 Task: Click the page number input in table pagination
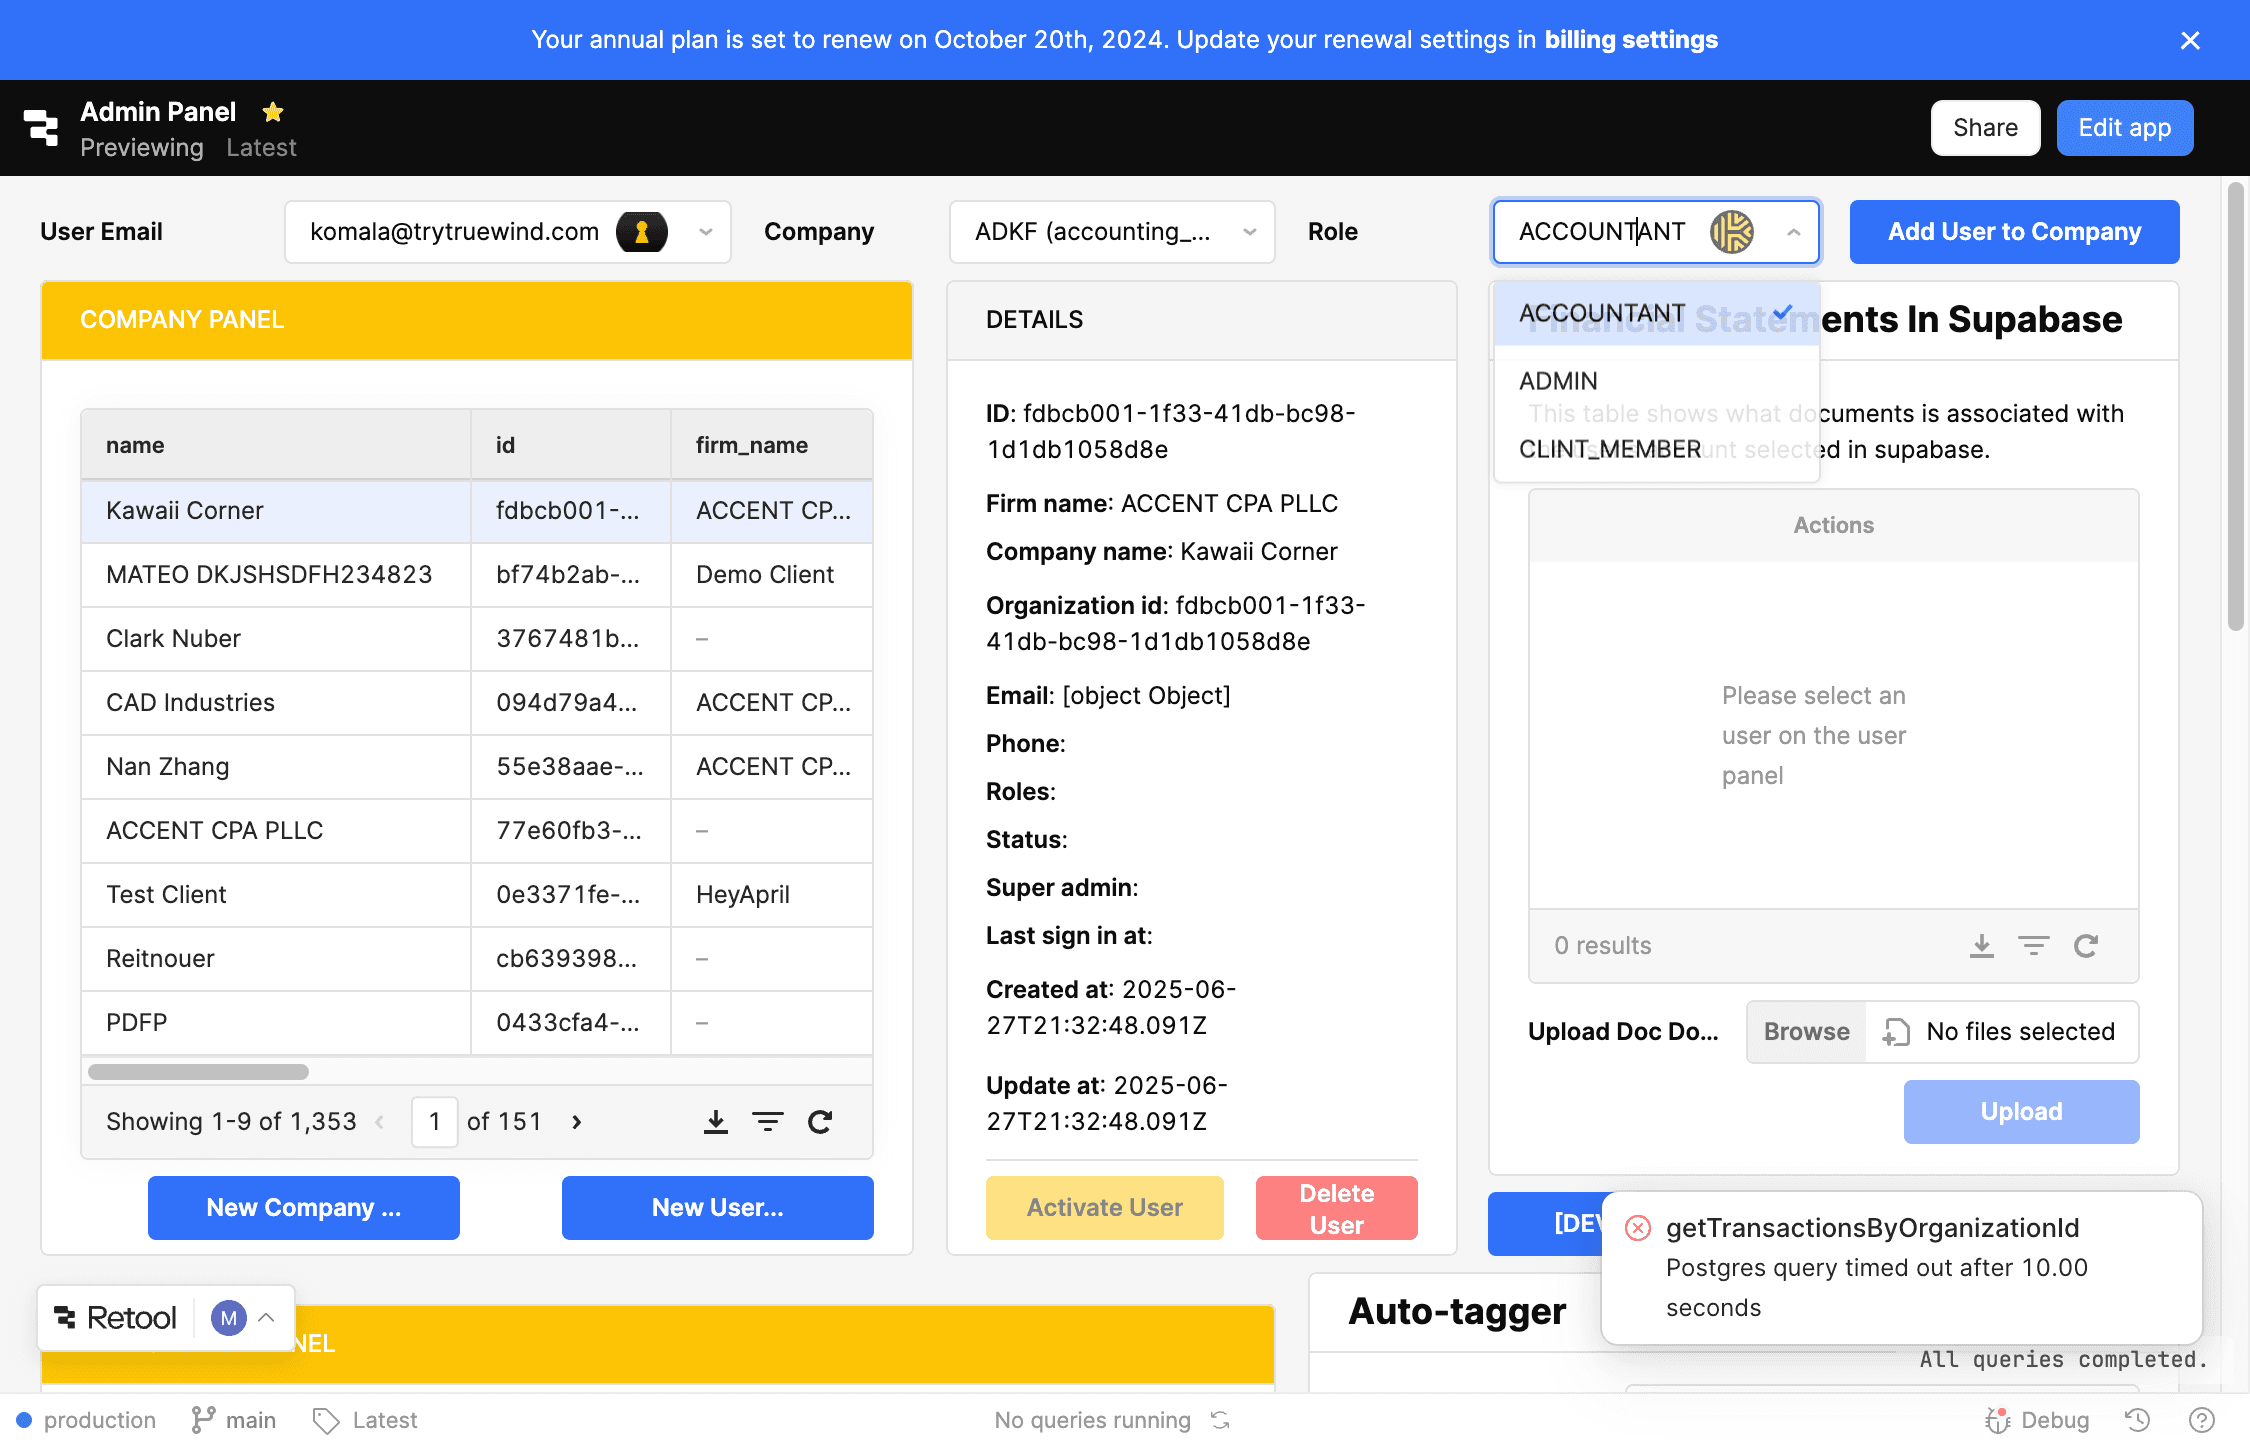point(434,1121)
